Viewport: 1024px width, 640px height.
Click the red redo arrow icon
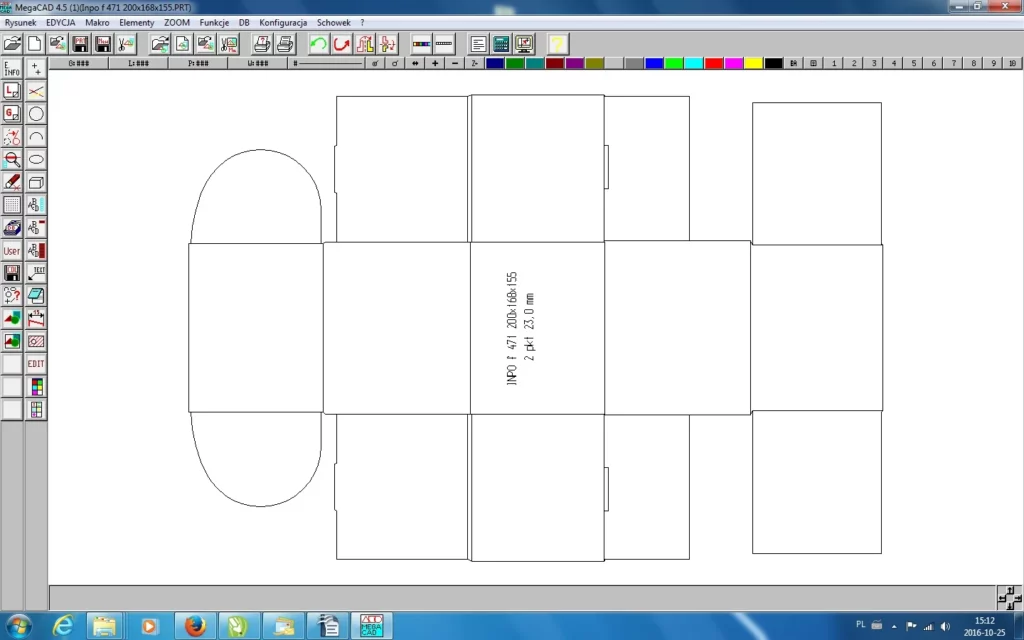[x=342, y=44]
